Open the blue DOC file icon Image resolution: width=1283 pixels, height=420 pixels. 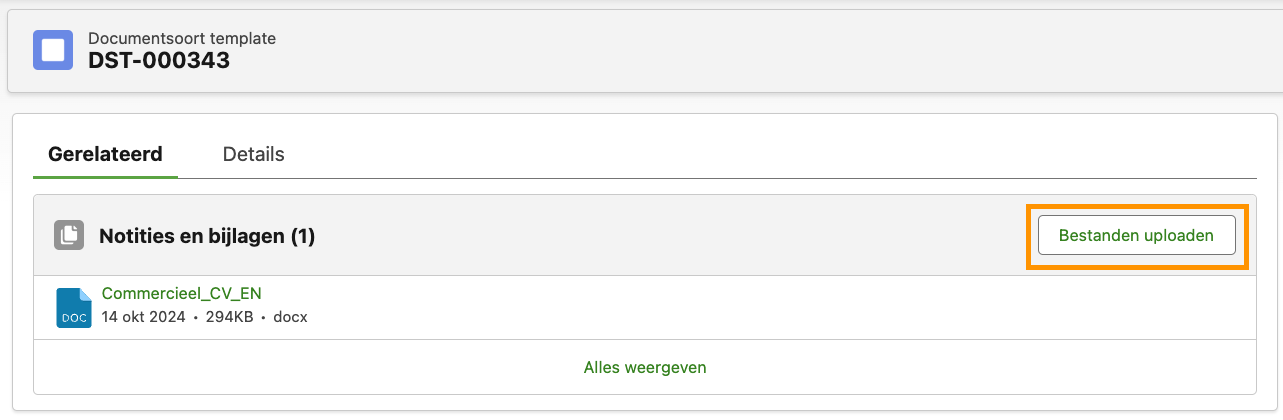click(73, 307)
